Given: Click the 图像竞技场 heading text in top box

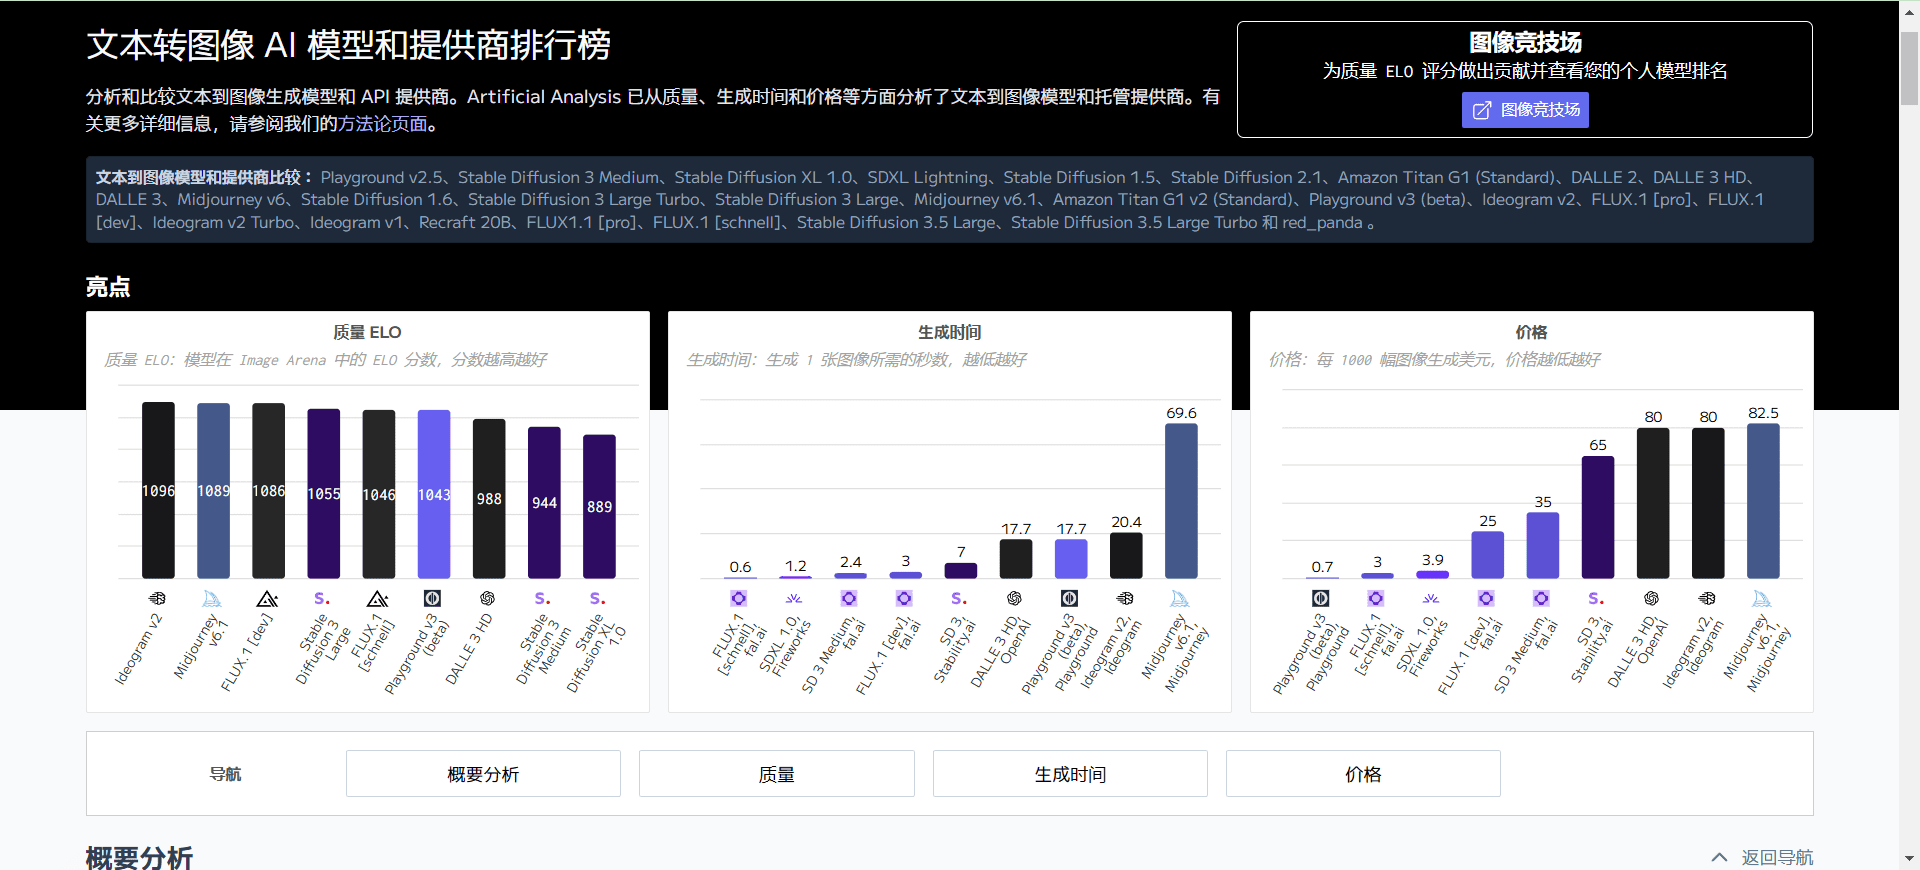Looking at the screenshot, I should coord(1525,42).
